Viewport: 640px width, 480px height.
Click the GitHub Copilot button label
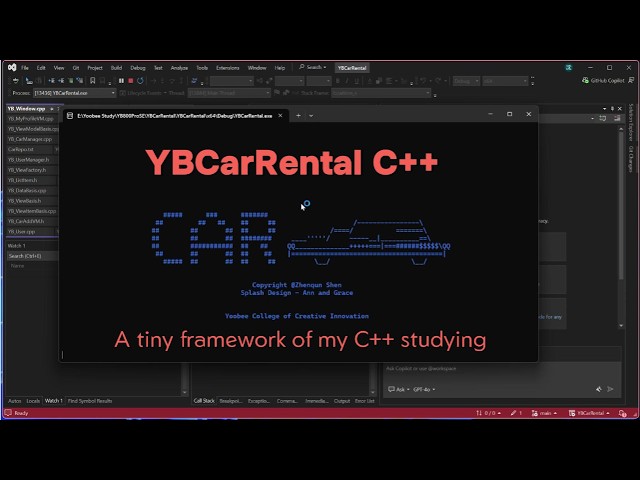[x=607, y=80]
